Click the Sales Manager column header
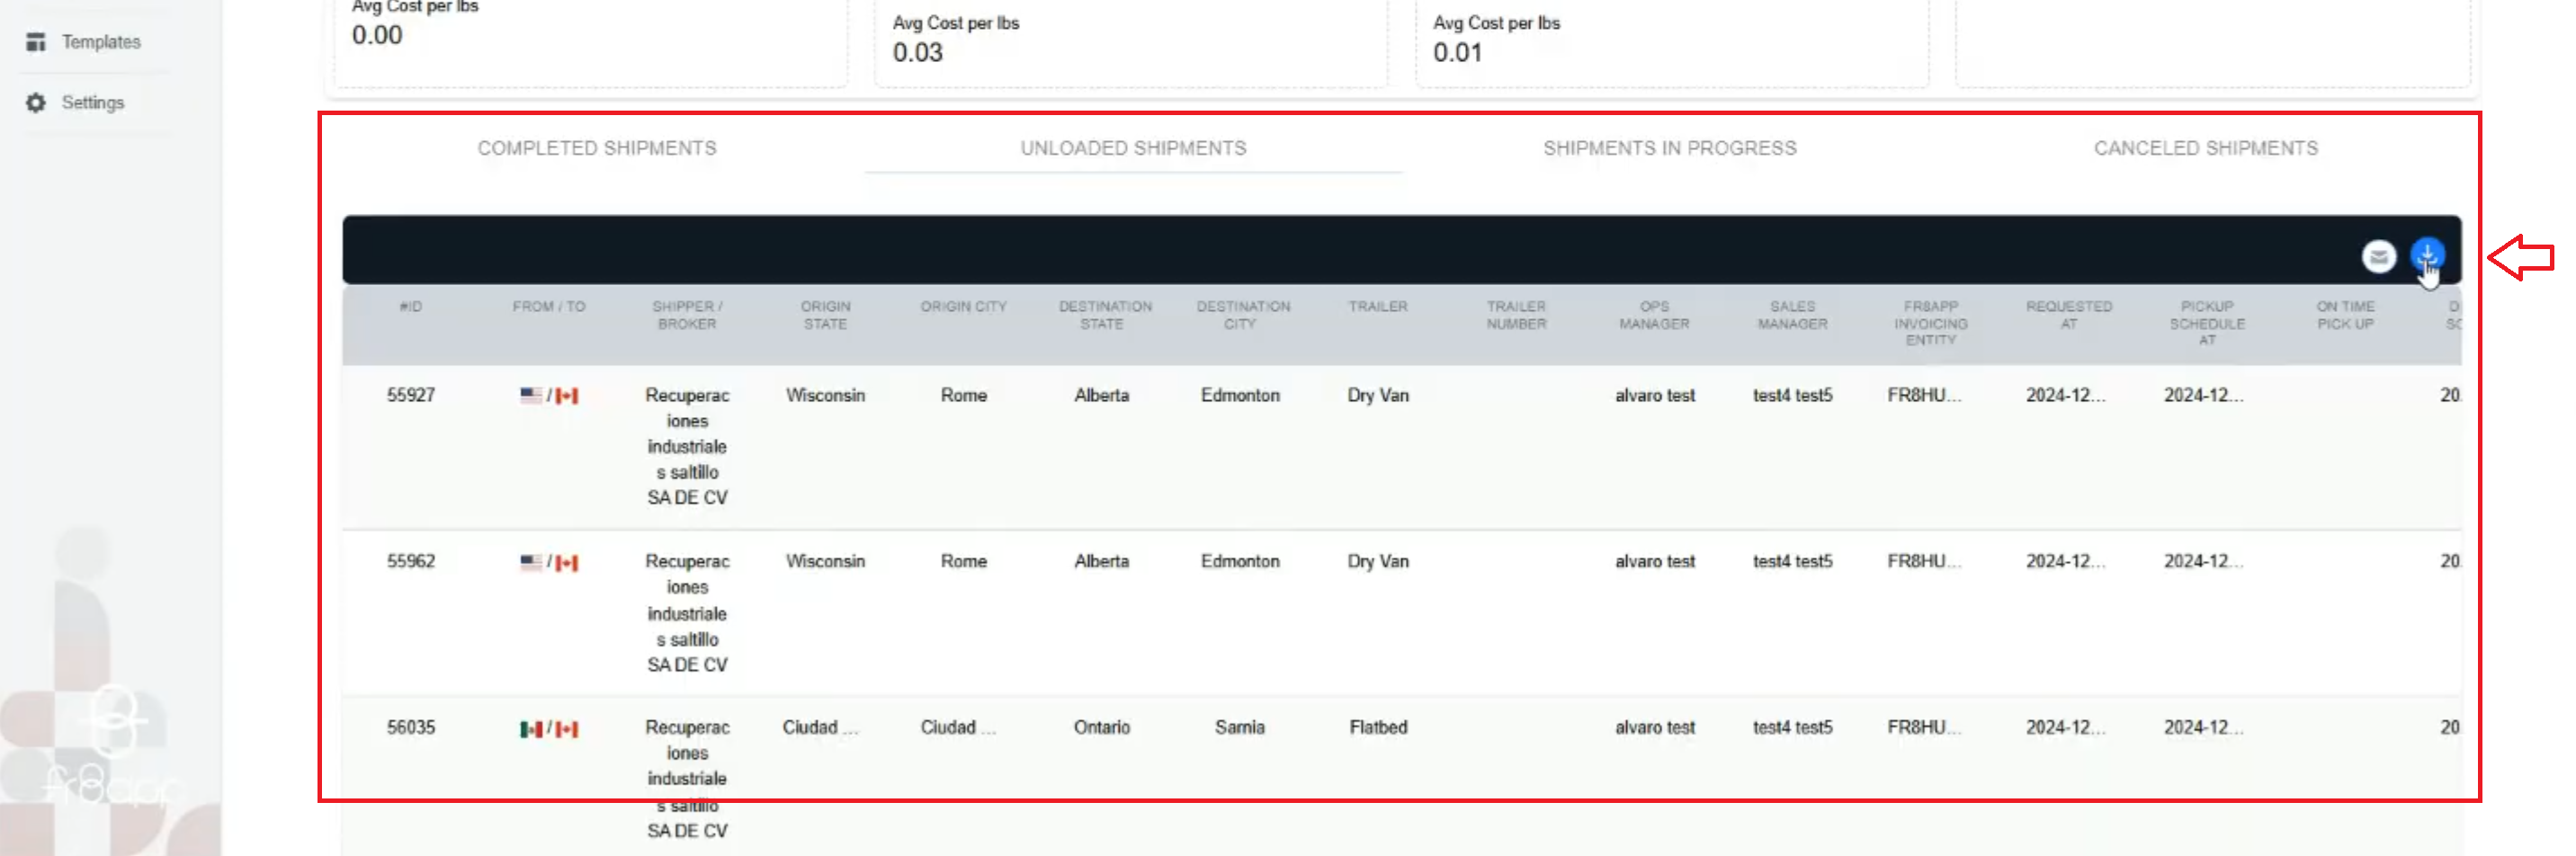This screenshot has height=856, width=2576. (x=1792, y=315)
